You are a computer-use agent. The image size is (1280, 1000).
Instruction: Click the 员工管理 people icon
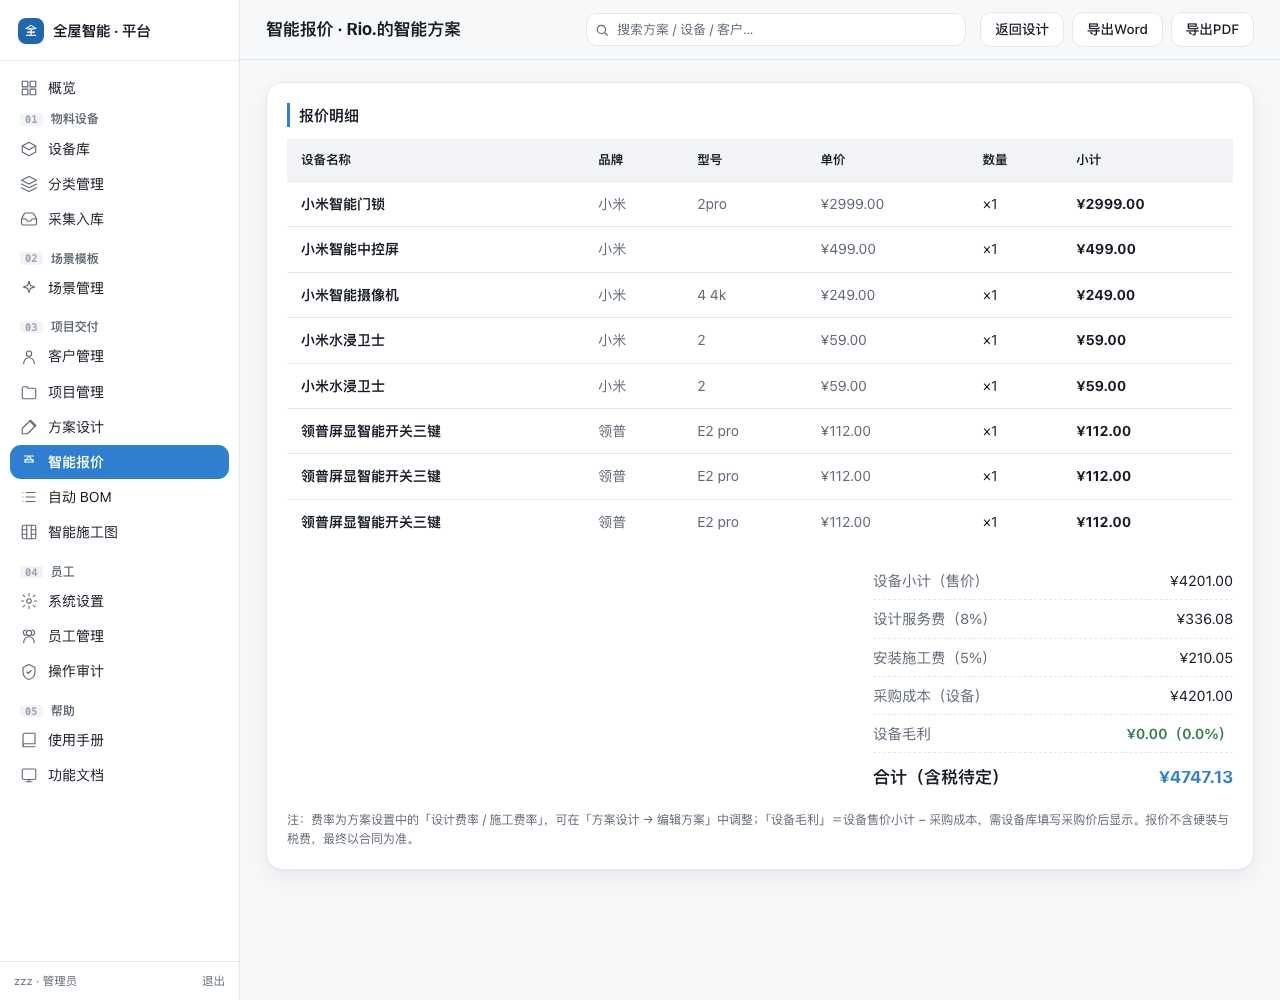pyautogui.click(x=29, y=636)
